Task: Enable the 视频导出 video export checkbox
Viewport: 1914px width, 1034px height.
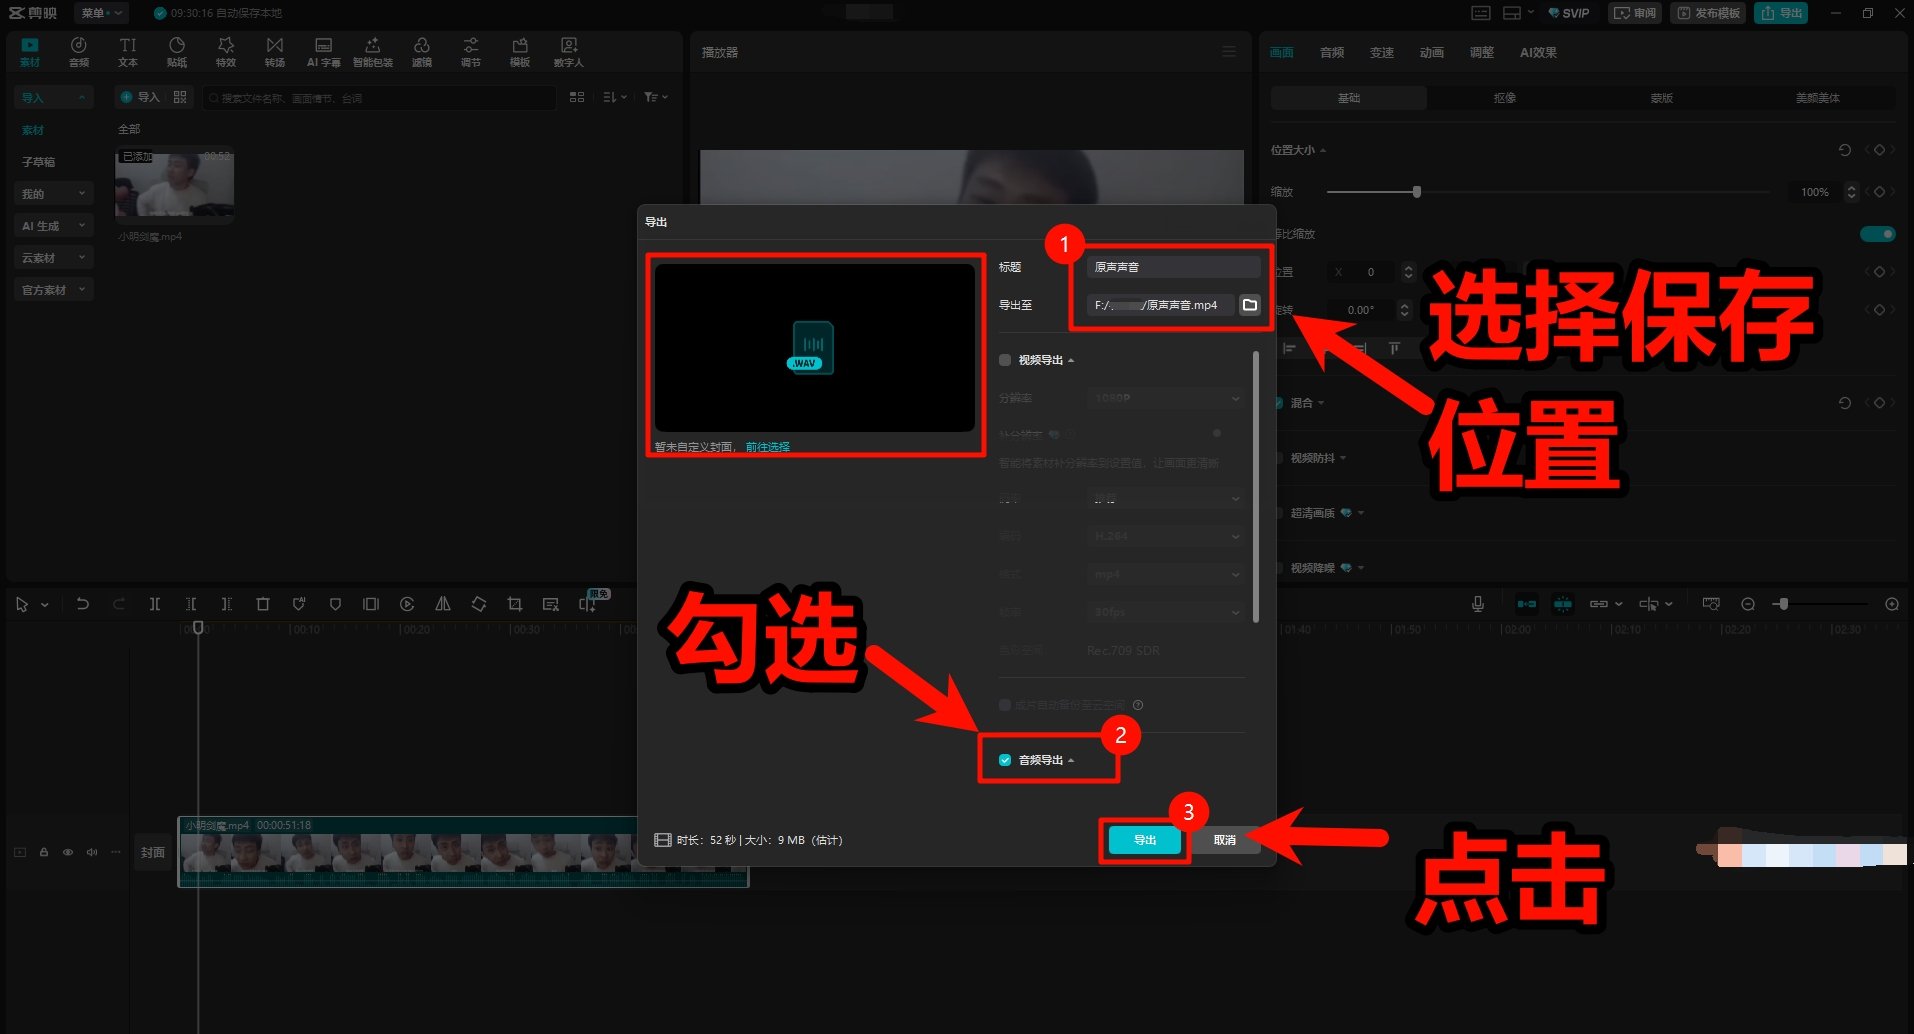Action: 1004,359
